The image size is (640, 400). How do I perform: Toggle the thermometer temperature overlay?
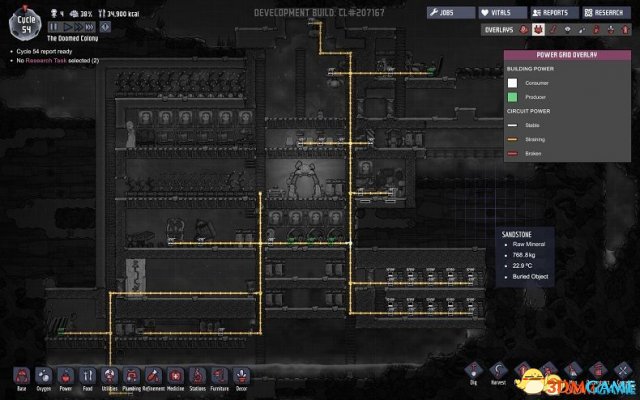tap(553, 29)
